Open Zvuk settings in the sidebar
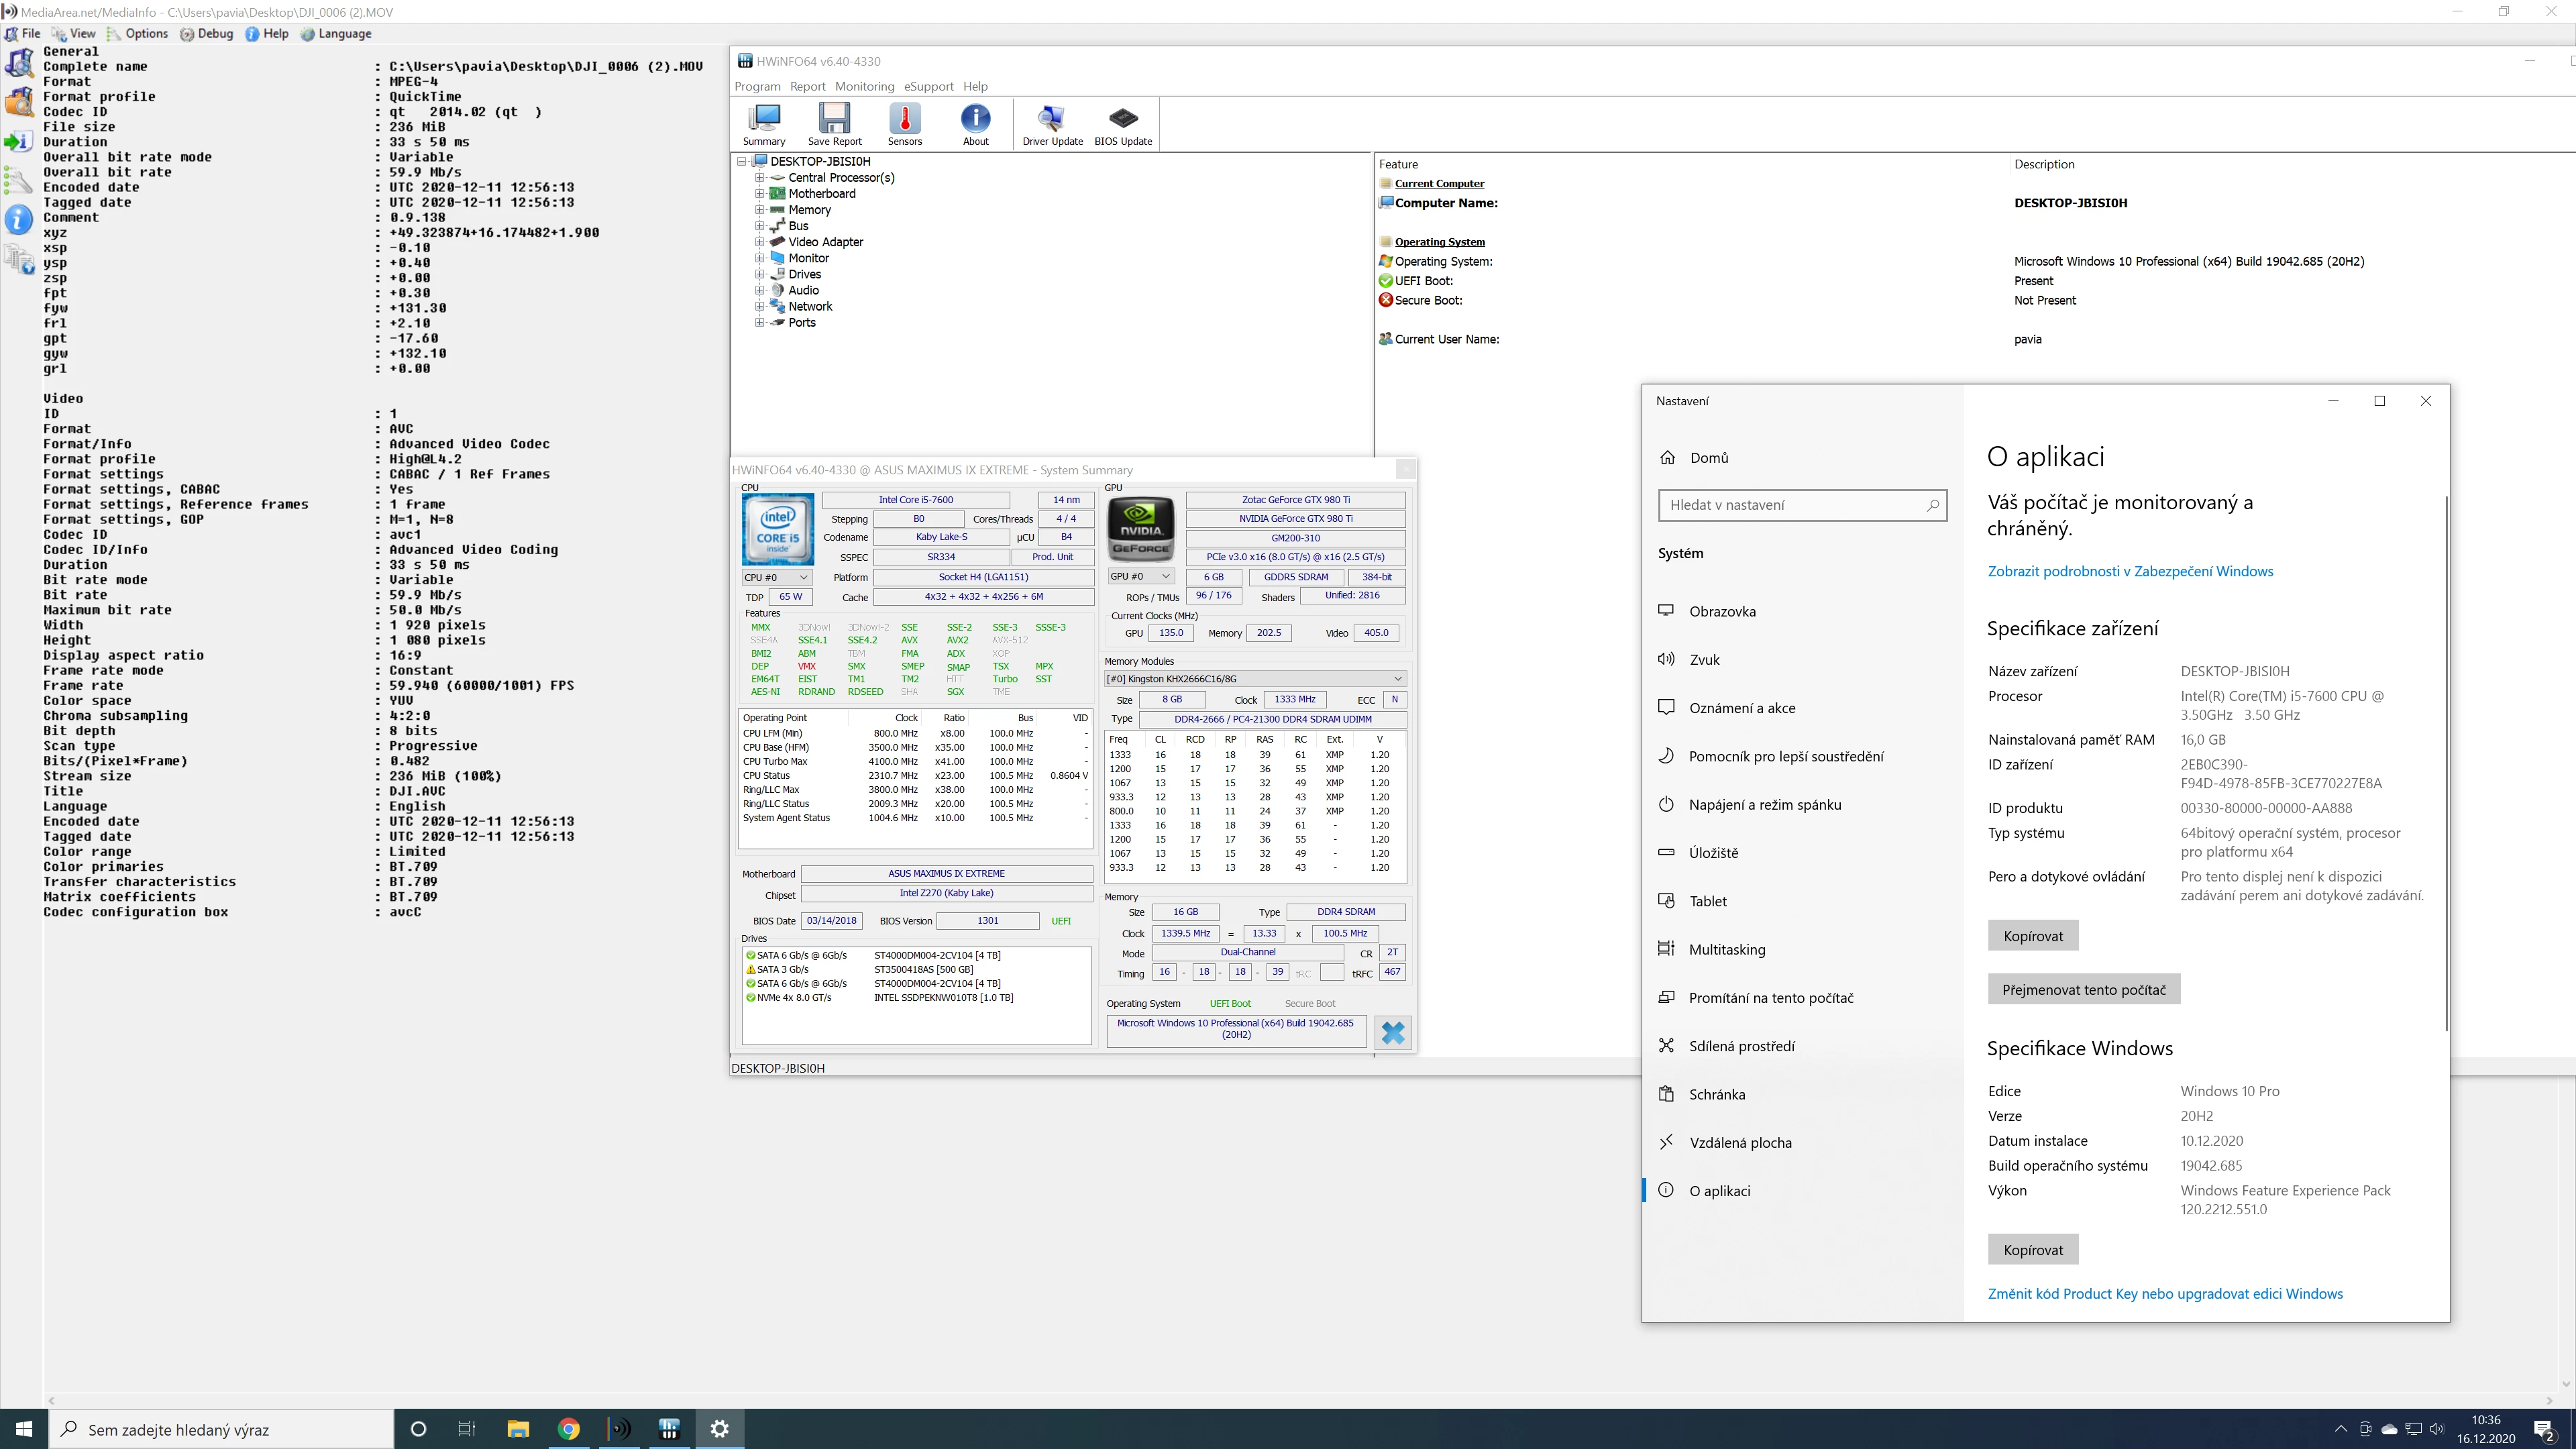Image resolution: width=2576 pixels, height=1449 pixels. [x=1704, y=659]
